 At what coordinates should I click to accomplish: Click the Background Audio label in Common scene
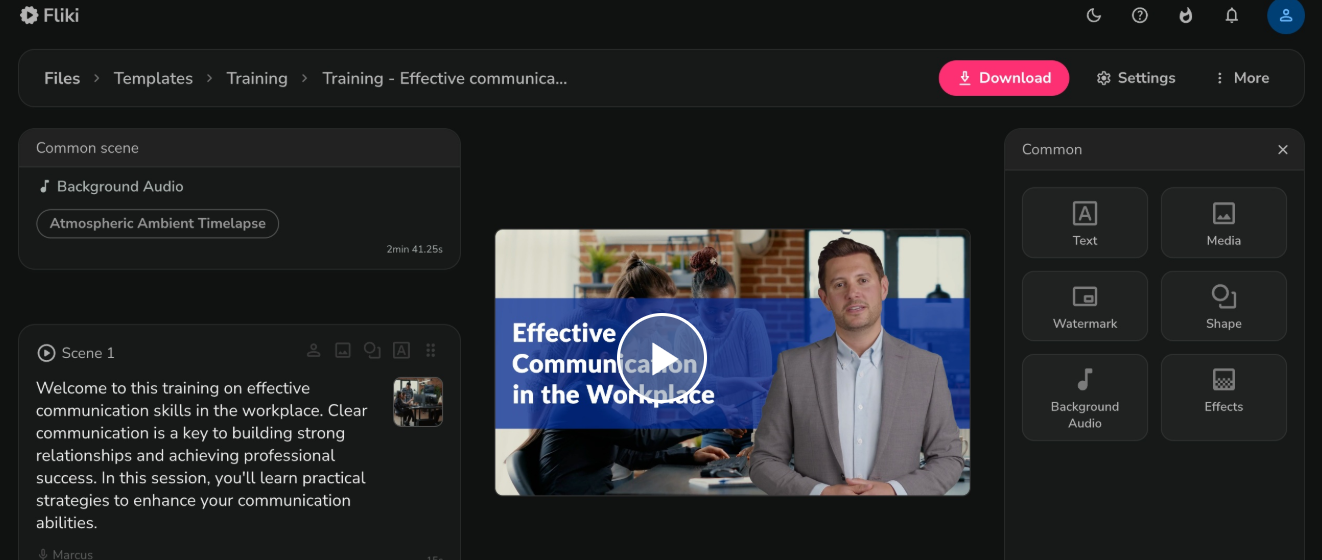(111, 186)
